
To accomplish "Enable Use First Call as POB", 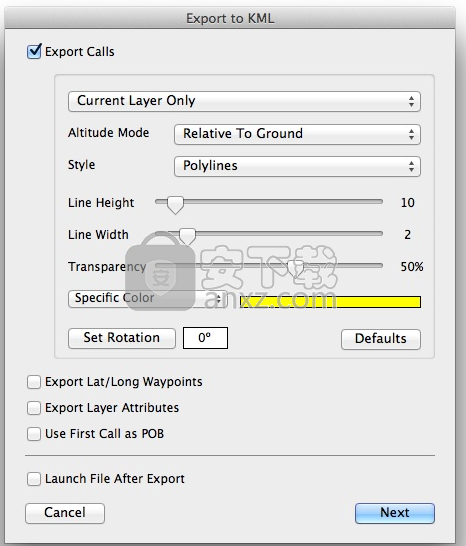I will pos(34,434).
